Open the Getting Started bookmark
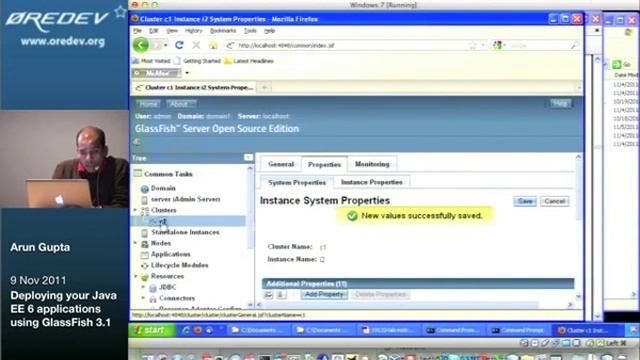Viewport: 640px width, 360px height. coord(198,61)
